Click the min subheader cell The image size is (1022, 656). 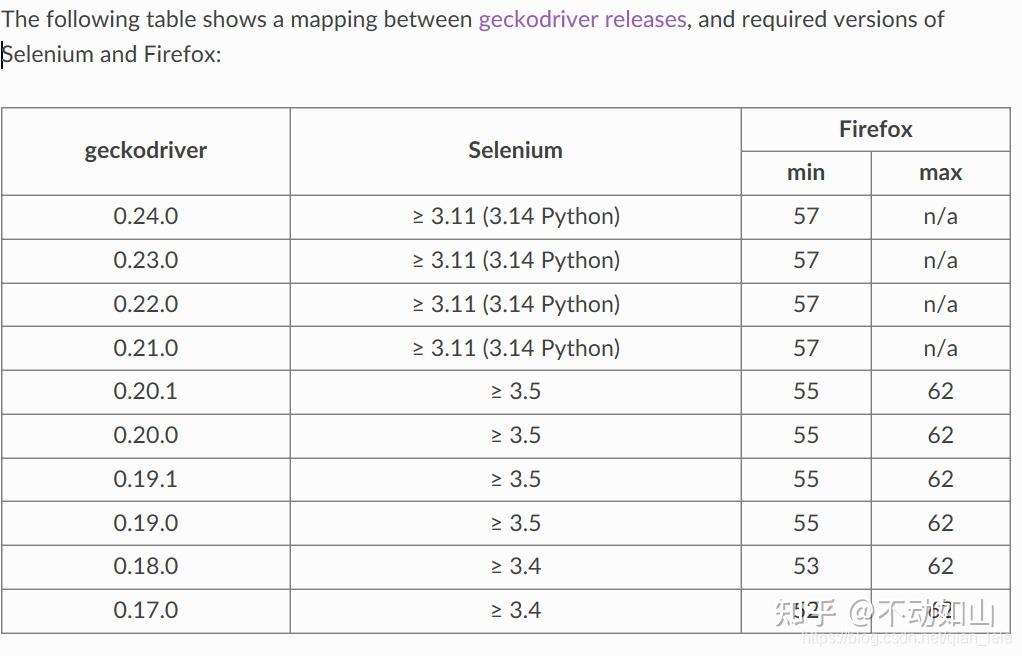tap(806, 173)
